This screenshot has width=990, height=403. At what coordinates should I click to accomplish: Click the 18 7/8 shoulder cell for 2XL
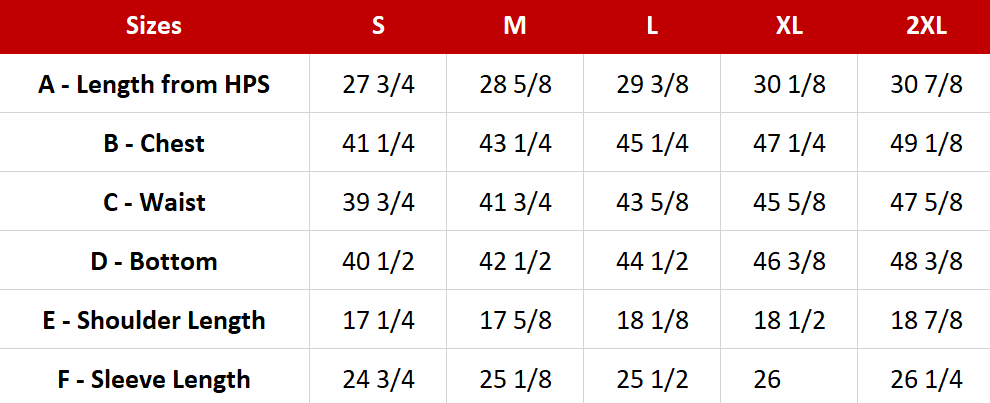point(925,320)
